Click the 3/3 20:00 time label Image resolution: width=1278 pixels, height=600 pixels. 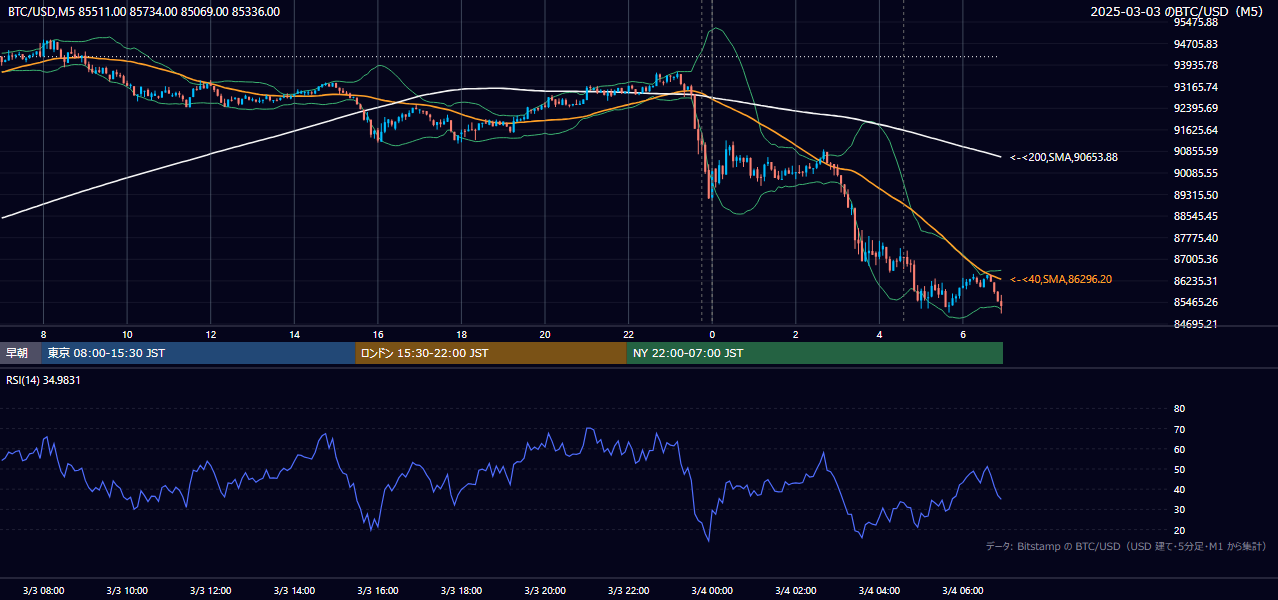[545, 591]
